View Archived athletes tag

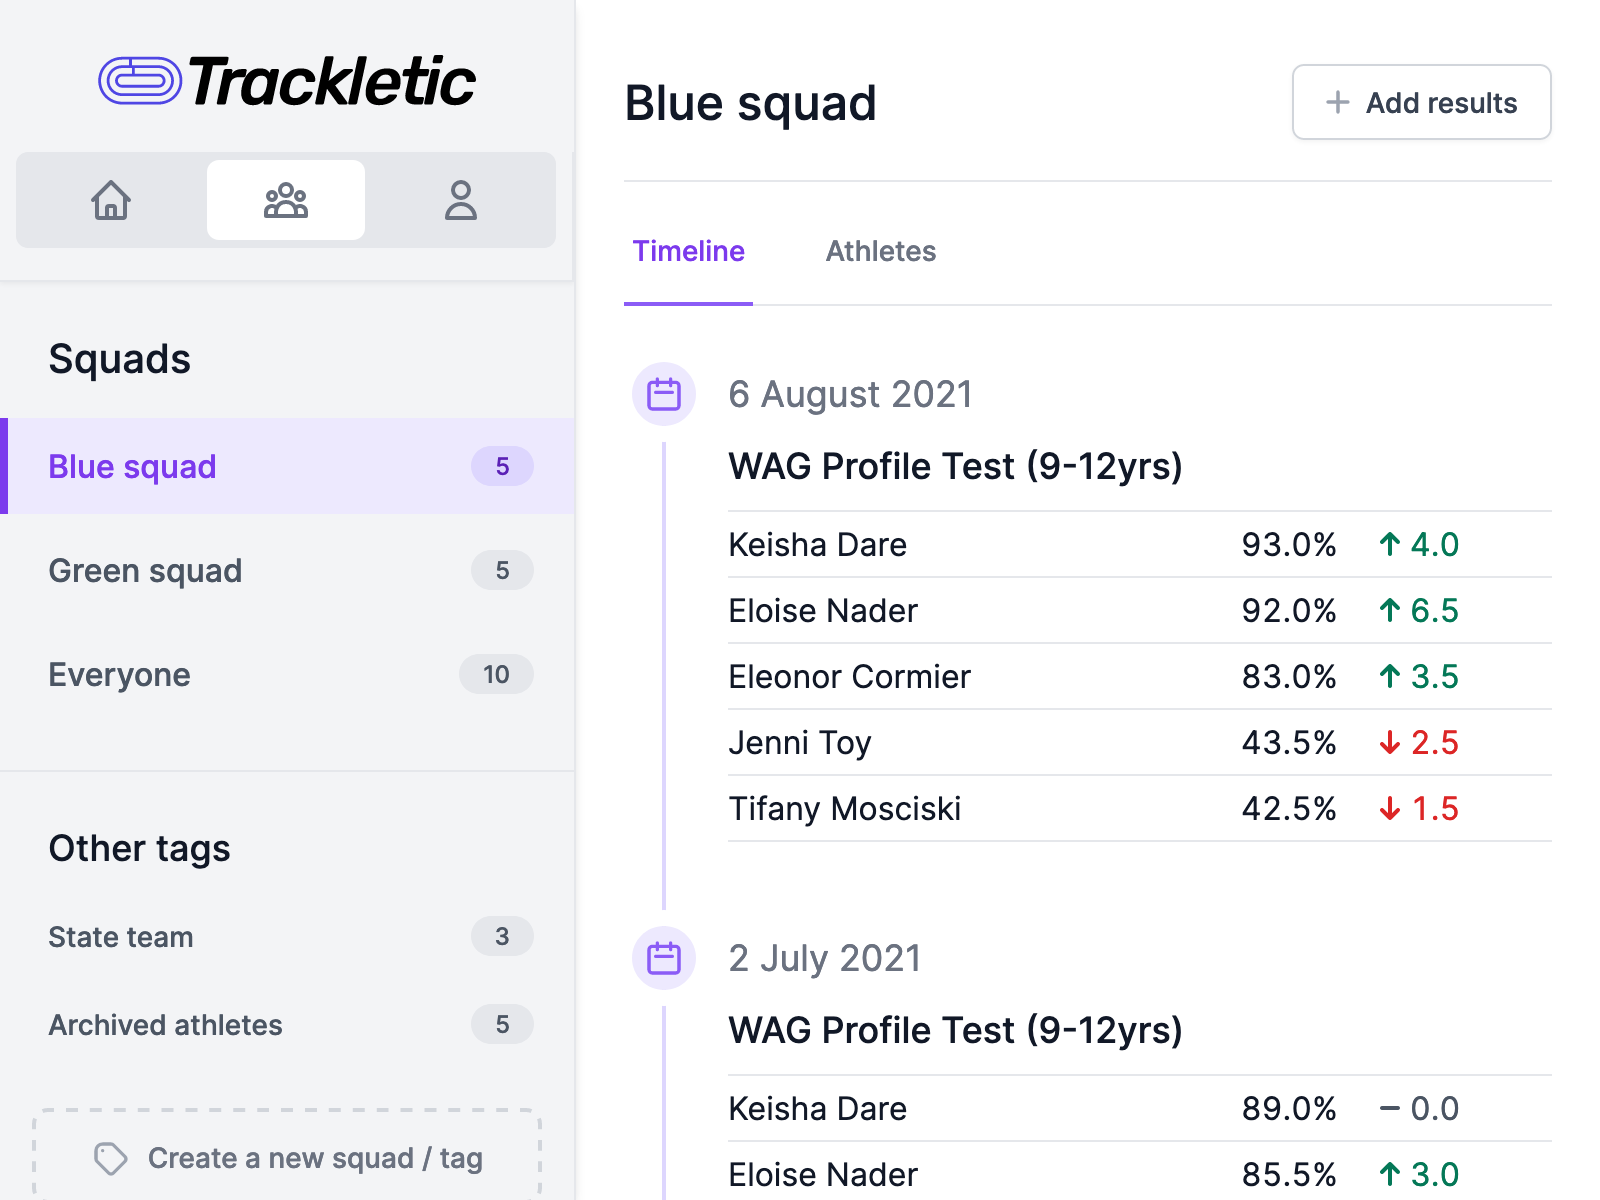165,1024
